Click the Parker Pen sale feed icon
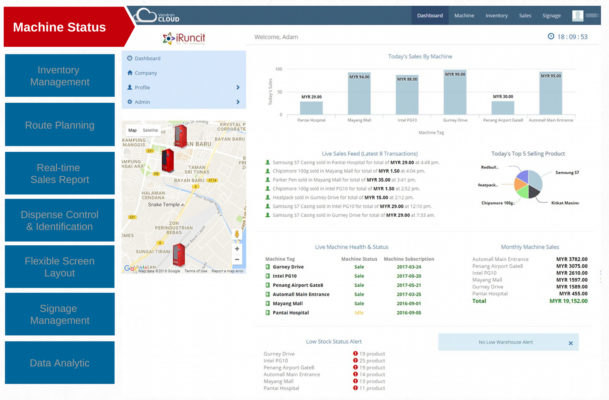This screenshot has width=609, height=400. [x=268, y=180]
